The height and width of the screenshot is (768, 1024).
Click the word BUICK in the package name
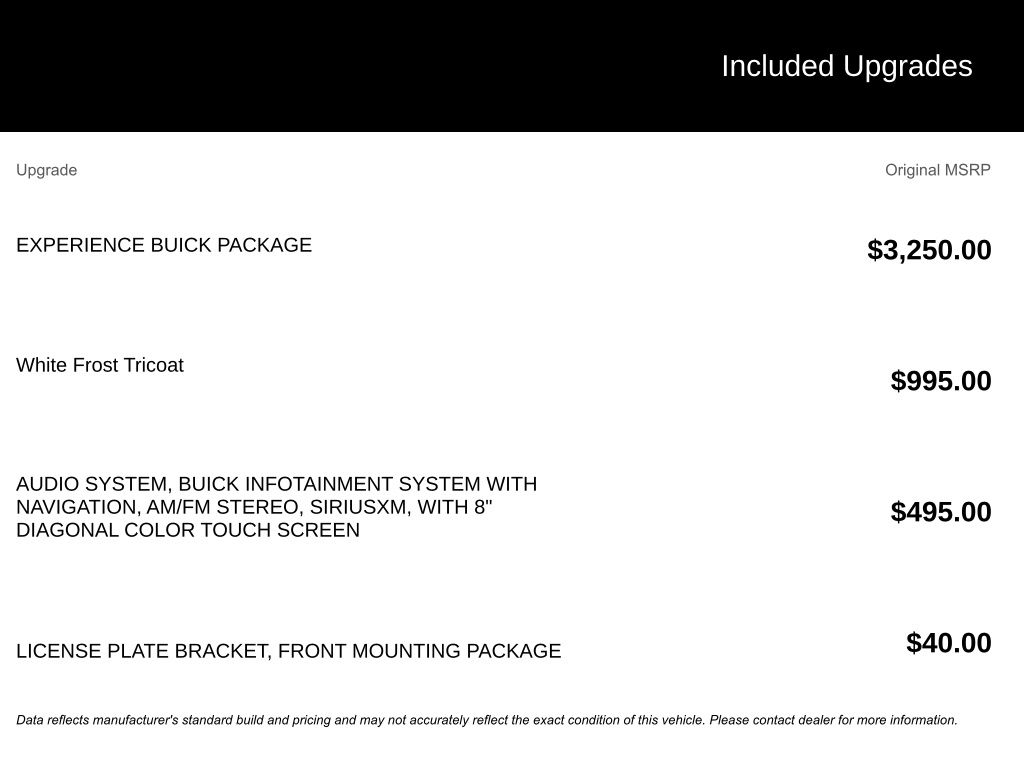click(181, 245)
